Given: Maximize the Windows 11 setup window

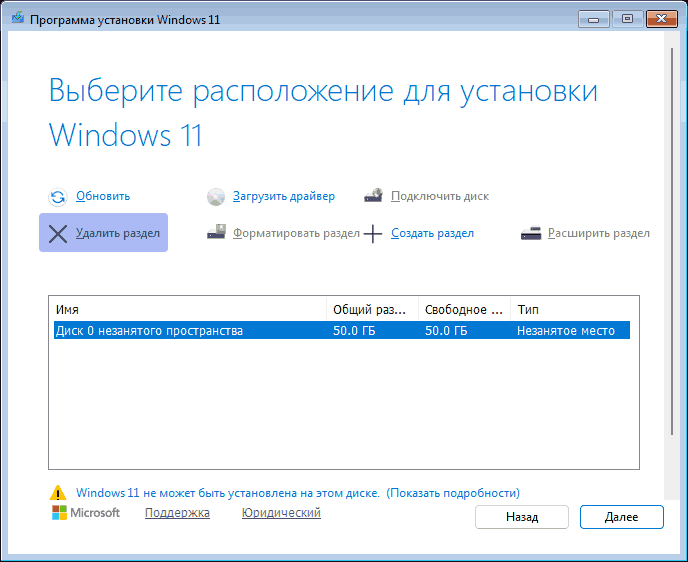Looking at the screenshot, I should [x=627, y=19].
